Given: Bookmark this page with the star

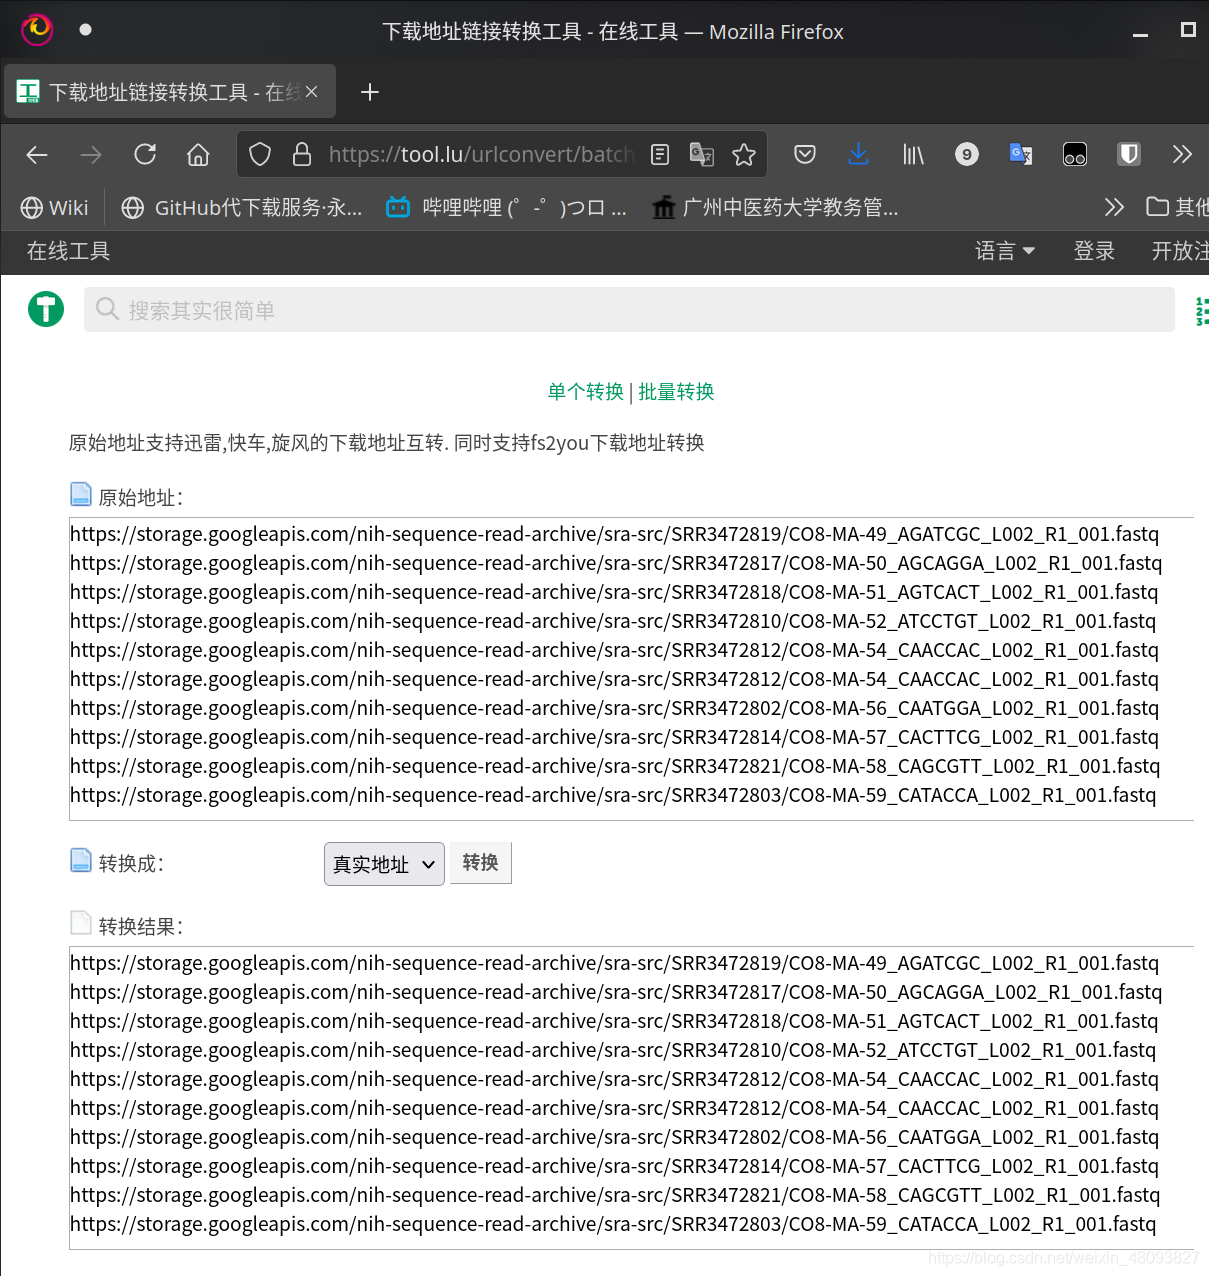Looking at the screenshot, I should [744, 154].
